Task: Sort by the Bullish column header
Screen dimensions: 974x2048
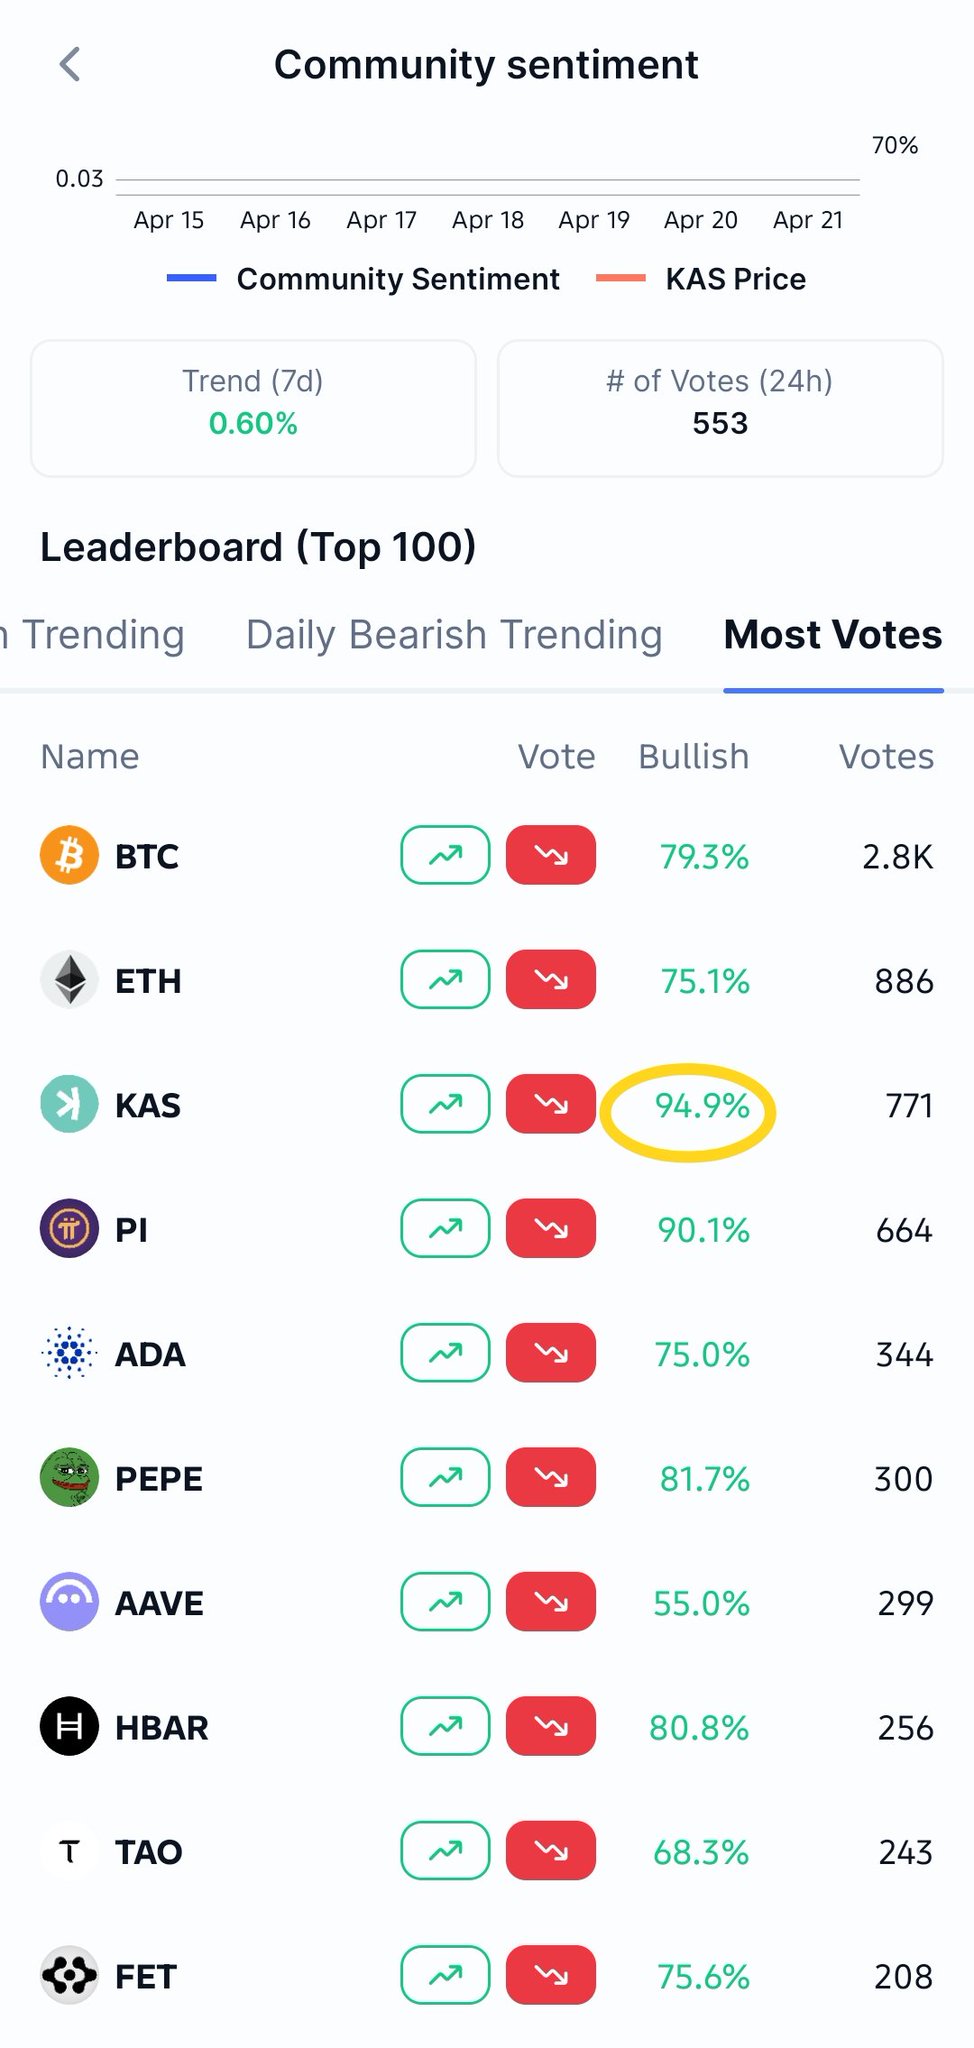Action: coord(693,757)
